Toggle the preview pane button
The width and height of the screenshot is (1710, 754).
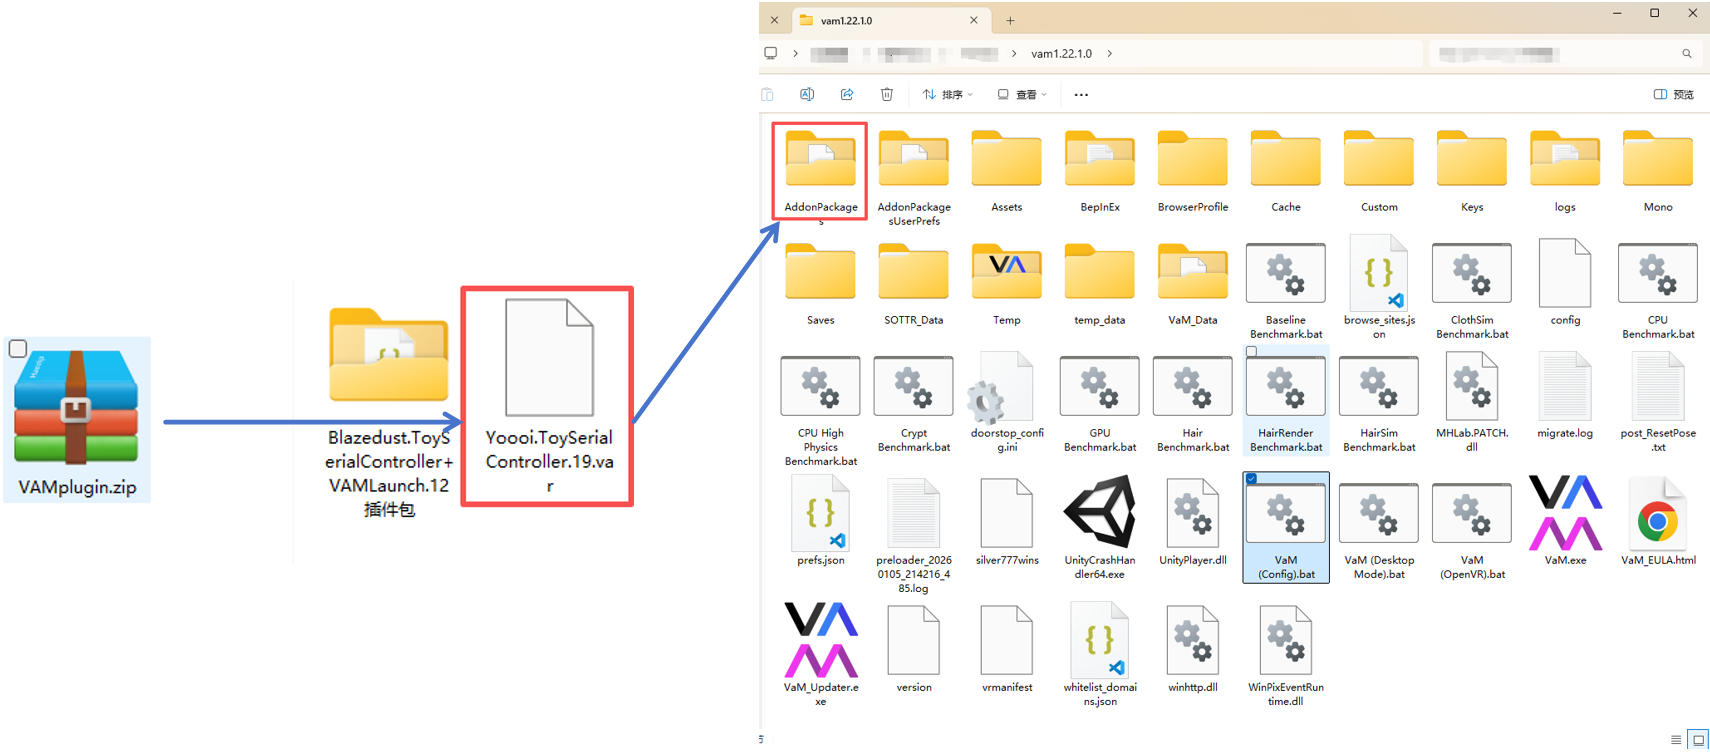1673,94
